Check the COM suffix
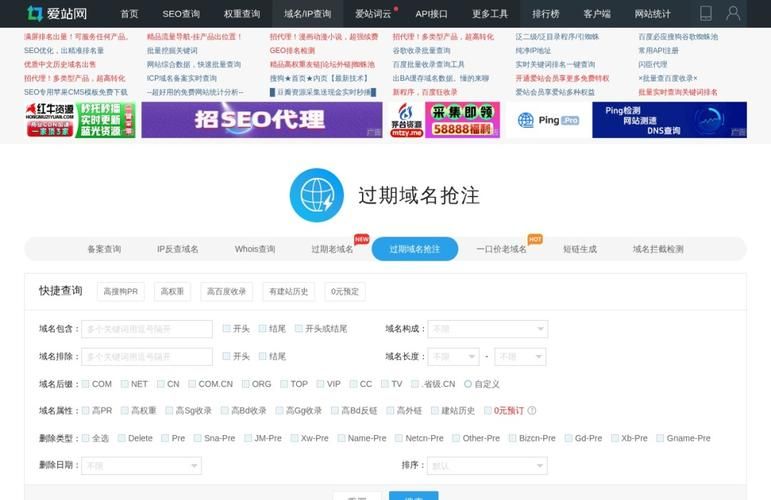This screenshot has width=771, height=500. tap(86, 384)
